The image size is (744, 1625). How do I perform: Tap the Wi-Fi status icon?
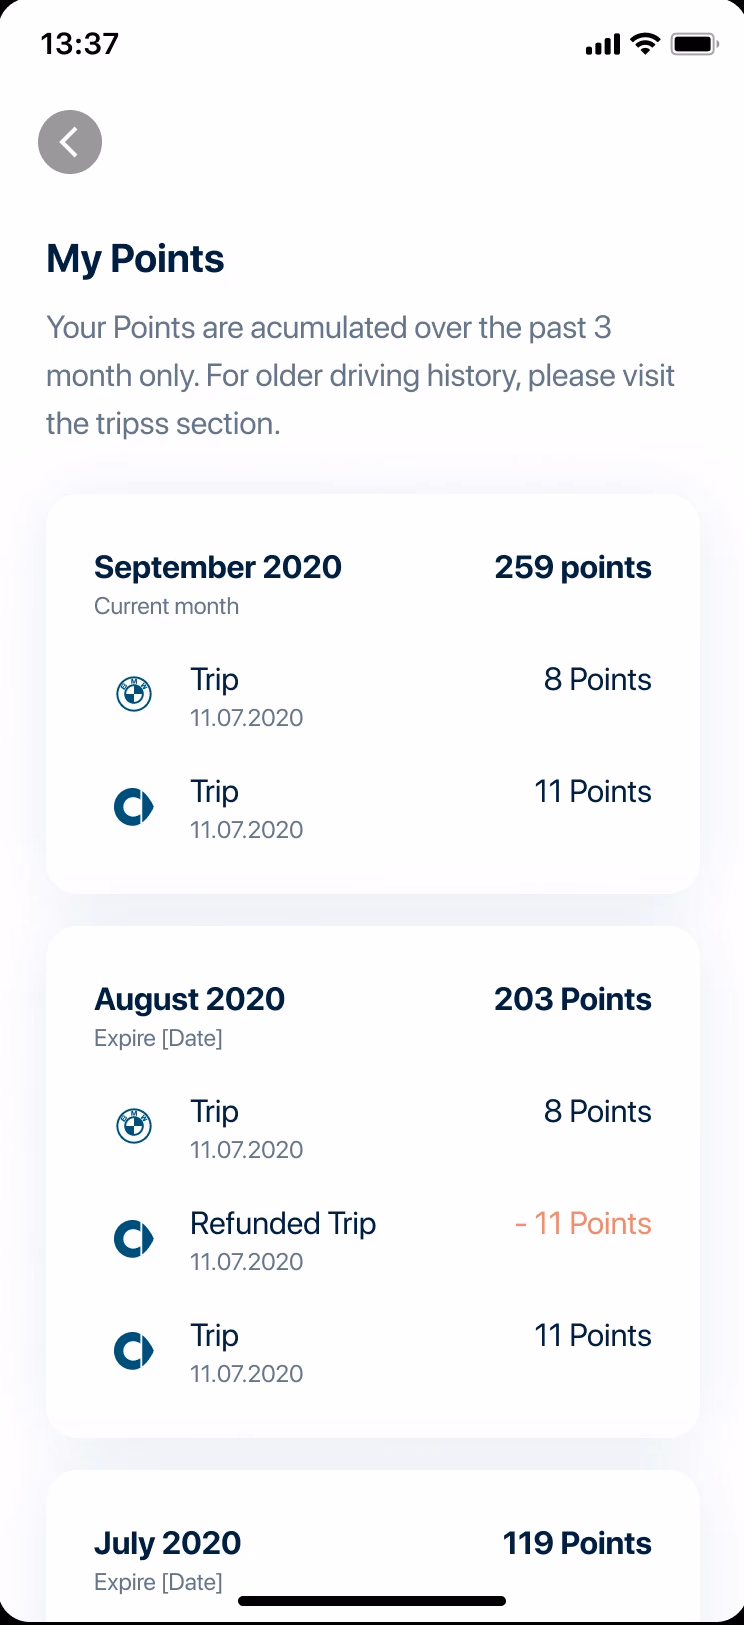pyautogui.click(x=646, y=44)
